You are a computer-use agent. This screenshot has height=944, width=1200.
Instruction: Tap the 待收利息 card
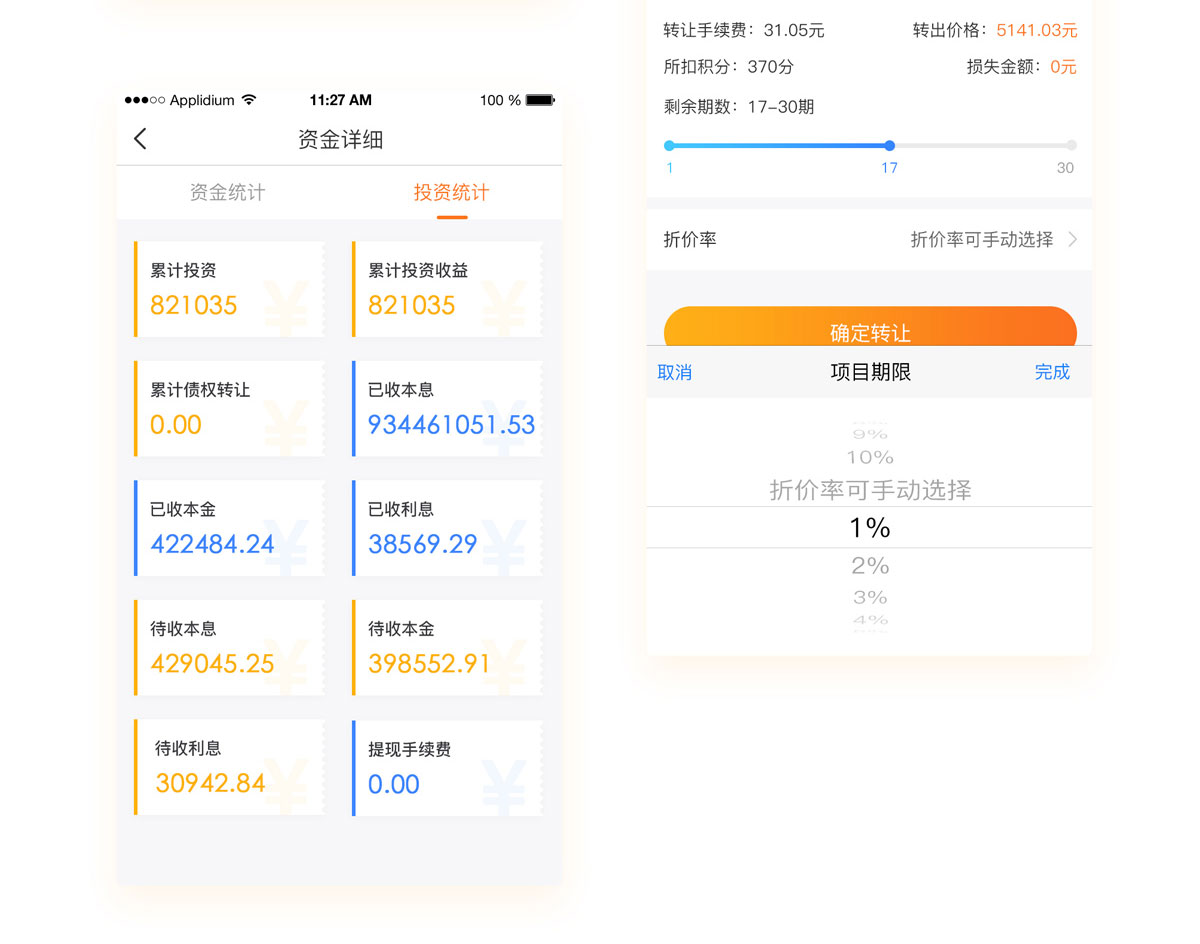229,767
